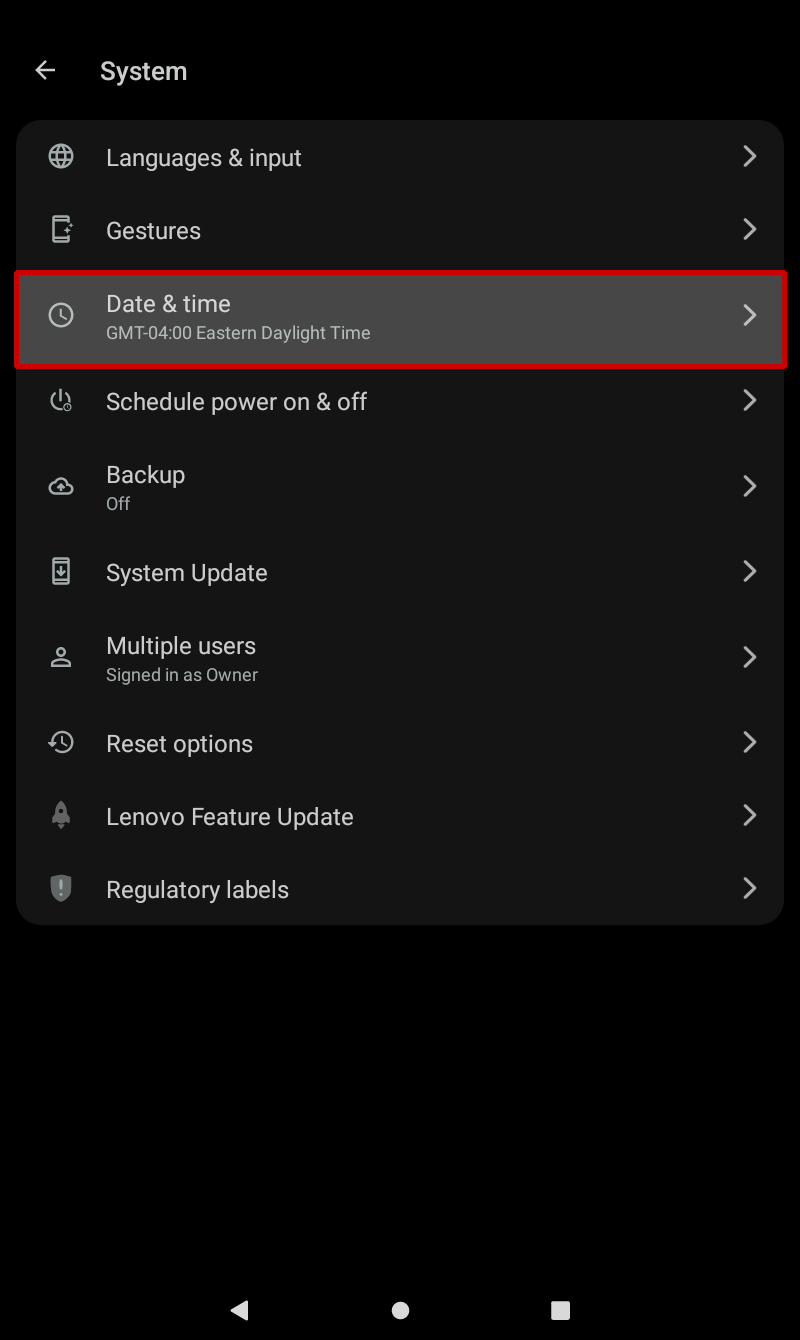Click the Multiple users person icon

[61, 657]
